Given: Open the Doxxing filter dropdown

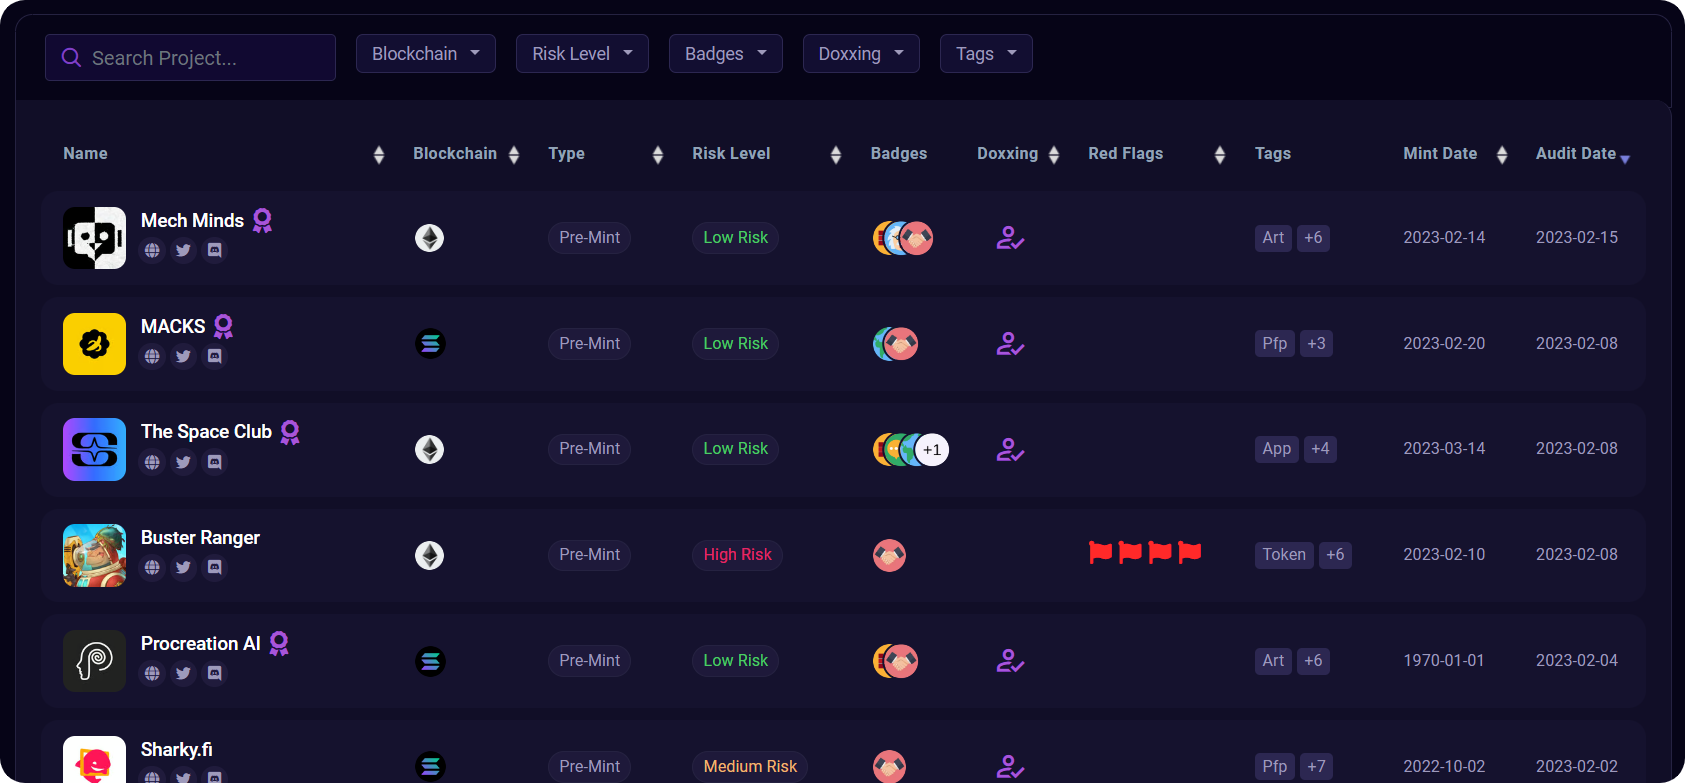Looking at the screenshot, I should pyautogui.click(x=861, y=54).
